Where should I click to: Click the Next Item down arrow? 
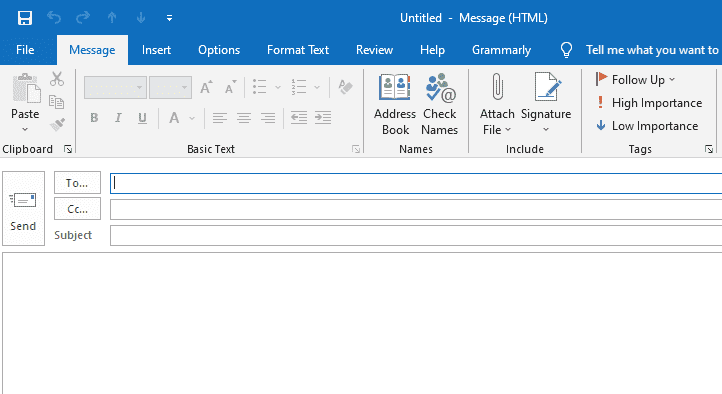point(141,18)
